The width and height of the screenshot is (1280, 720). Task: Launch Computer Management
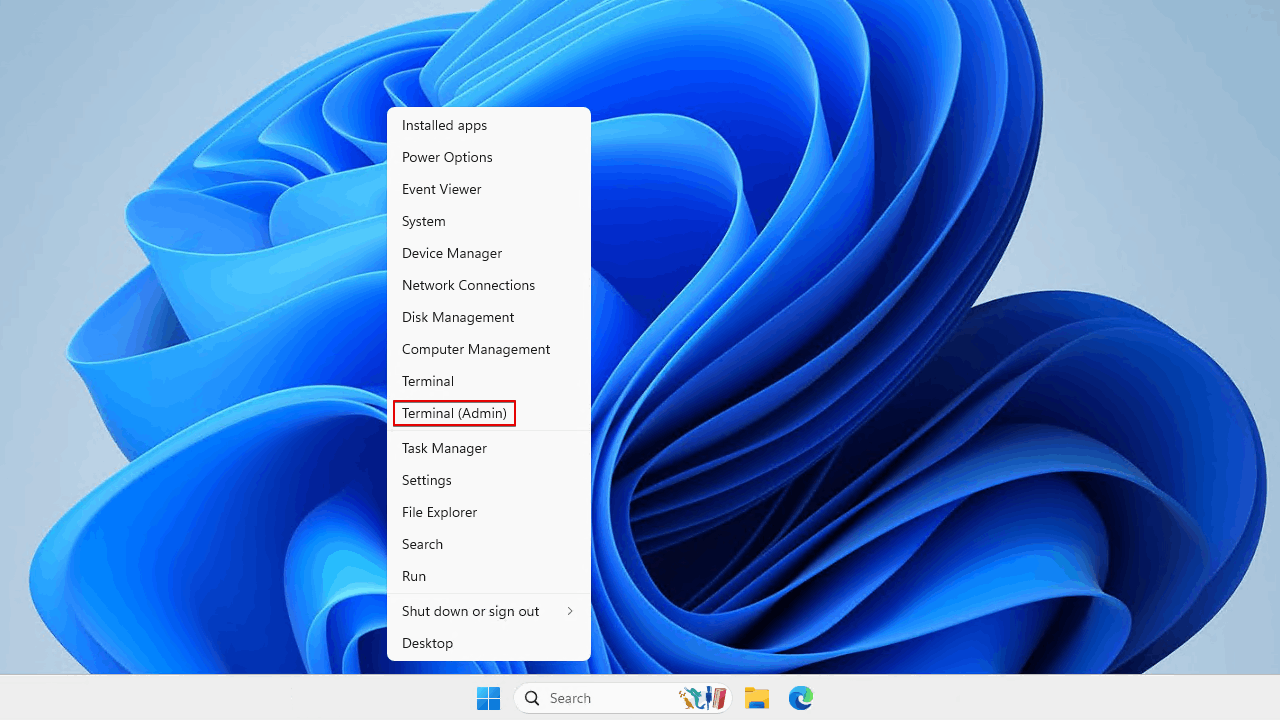(476, 349)
